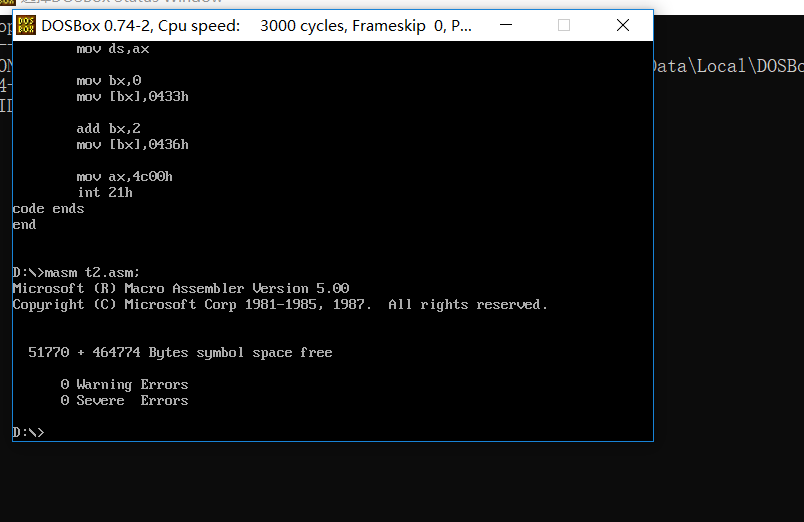Click the 'Bytes symbol space free' line
Screen dimensions: 804x522
click(180, 353)
